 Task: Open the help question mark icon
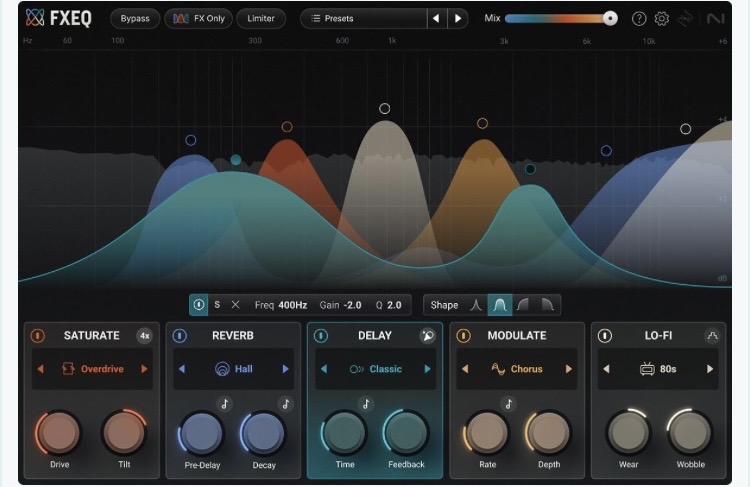coord(639,19)
